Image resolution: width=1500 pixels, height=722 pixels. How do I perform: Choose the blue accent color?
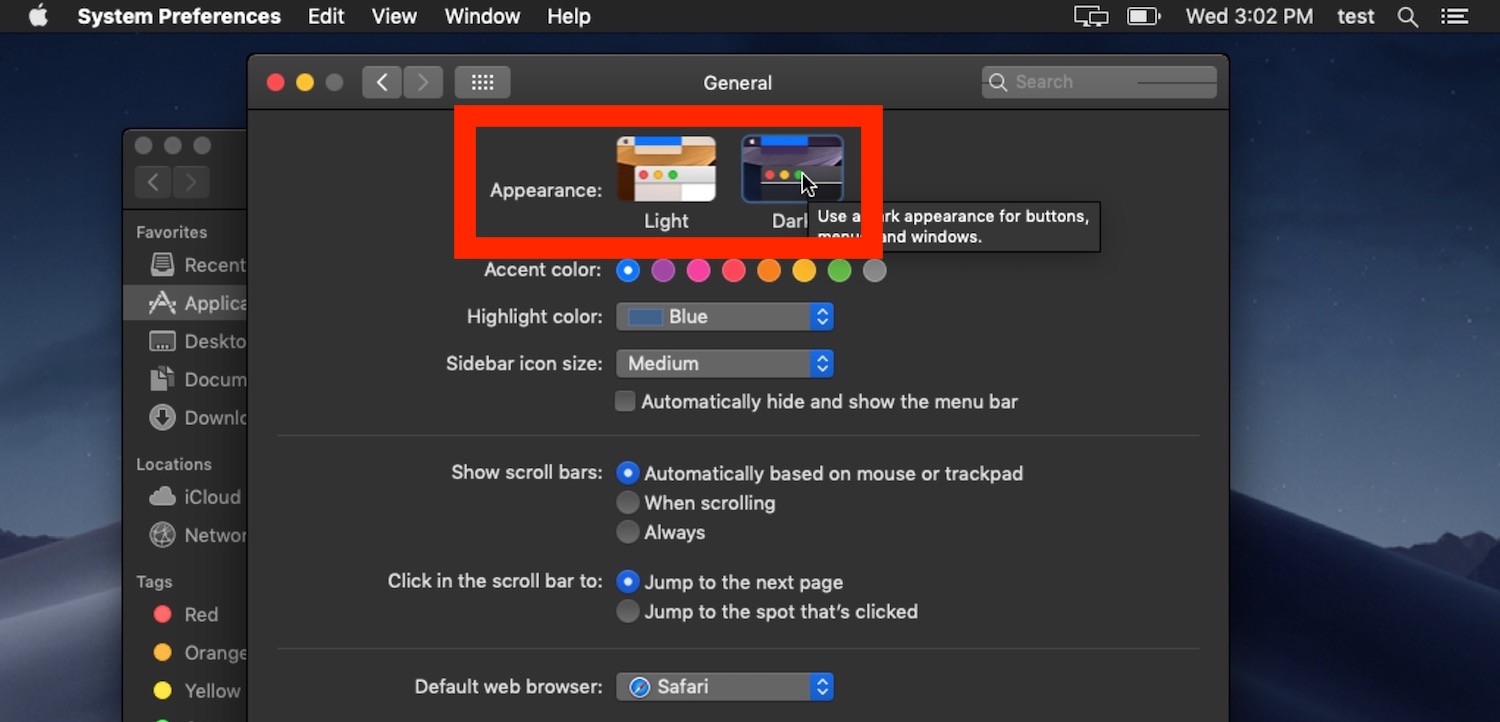[x=628, y=270]
